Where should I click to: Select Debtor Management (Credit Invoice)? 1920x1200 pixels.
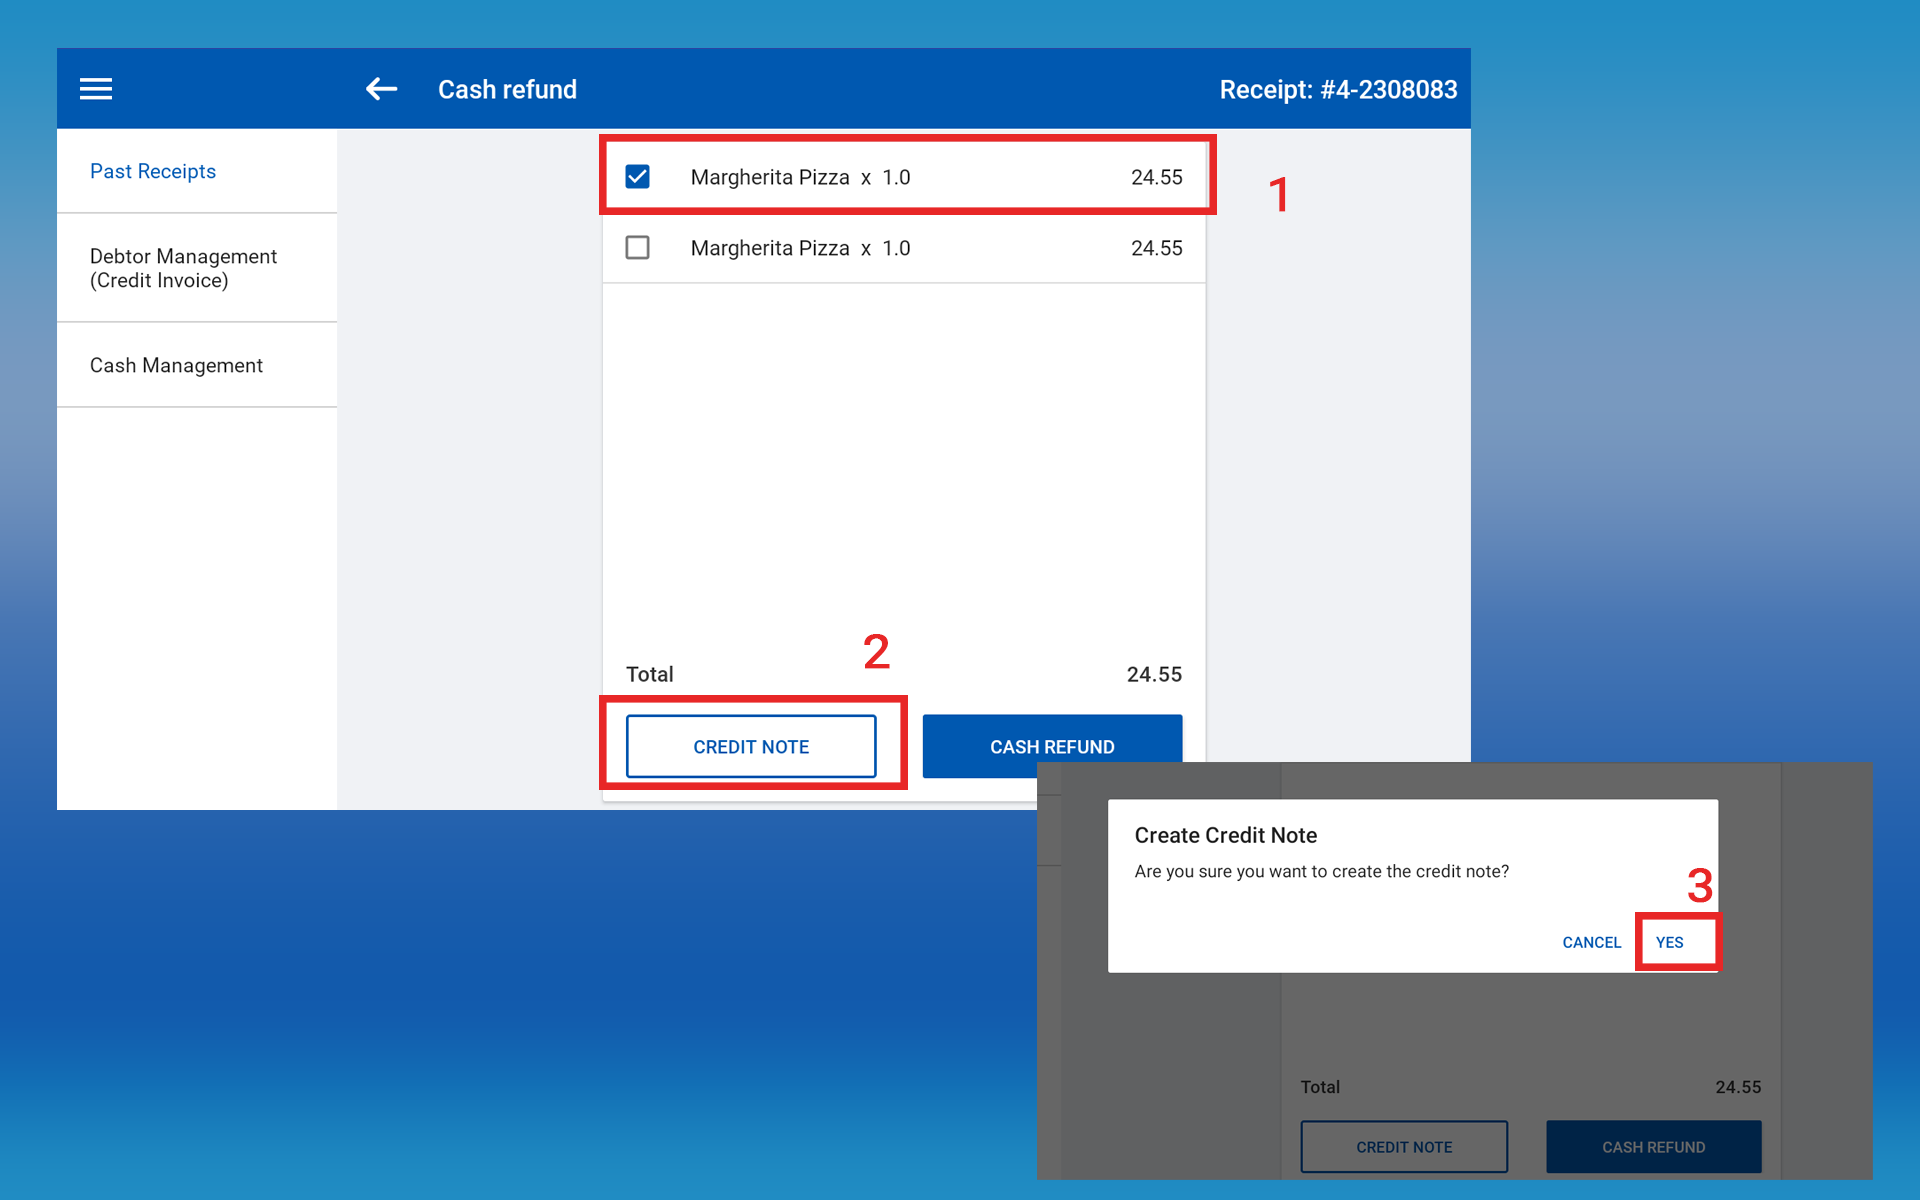point(184,268)
